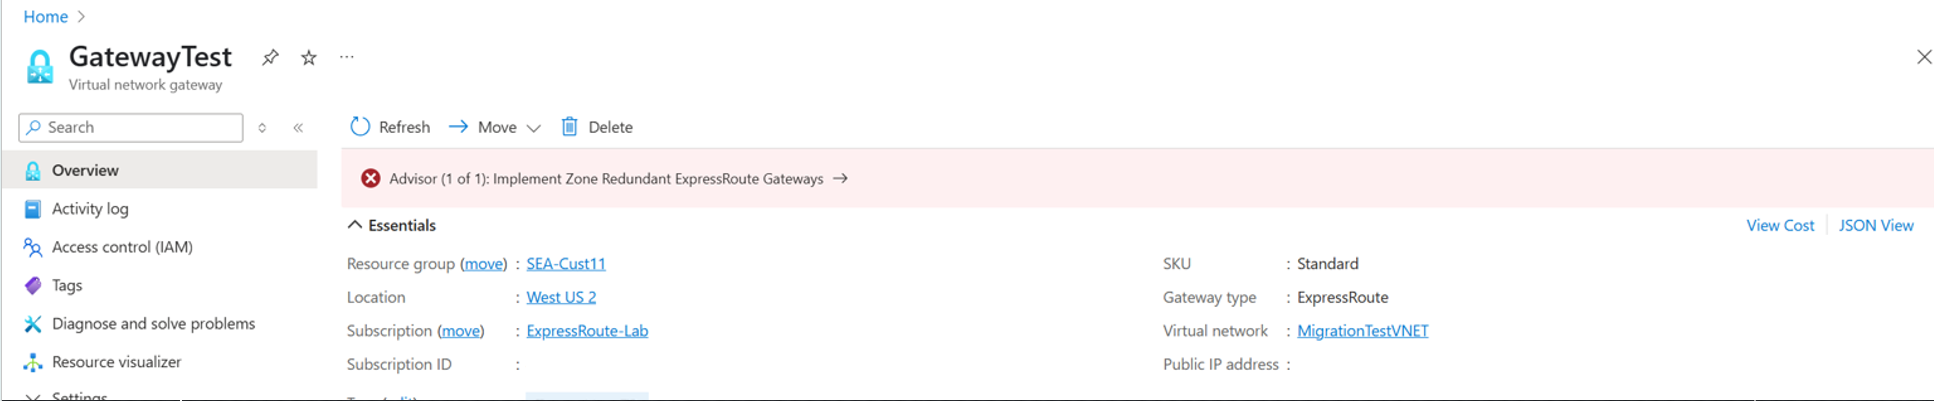Click the View Cost link
This screenshot has height=401, width=1934.
[1780, 226]
